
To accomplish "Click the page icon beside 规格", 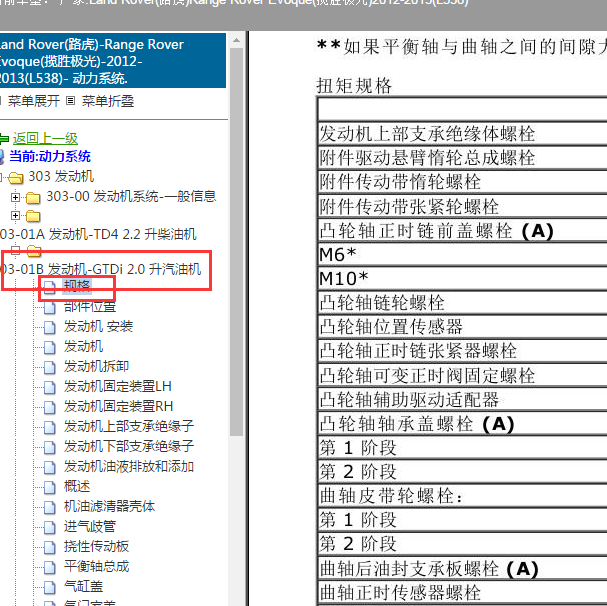I will point(50,287).
